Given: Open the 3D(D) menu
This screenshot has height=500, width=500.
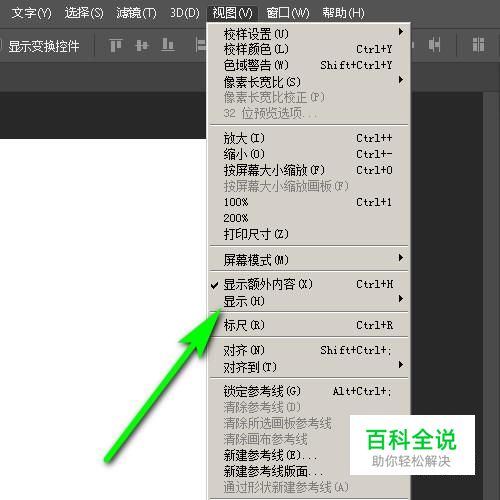Looking at the screenshot, I should [x=185, y=13].
